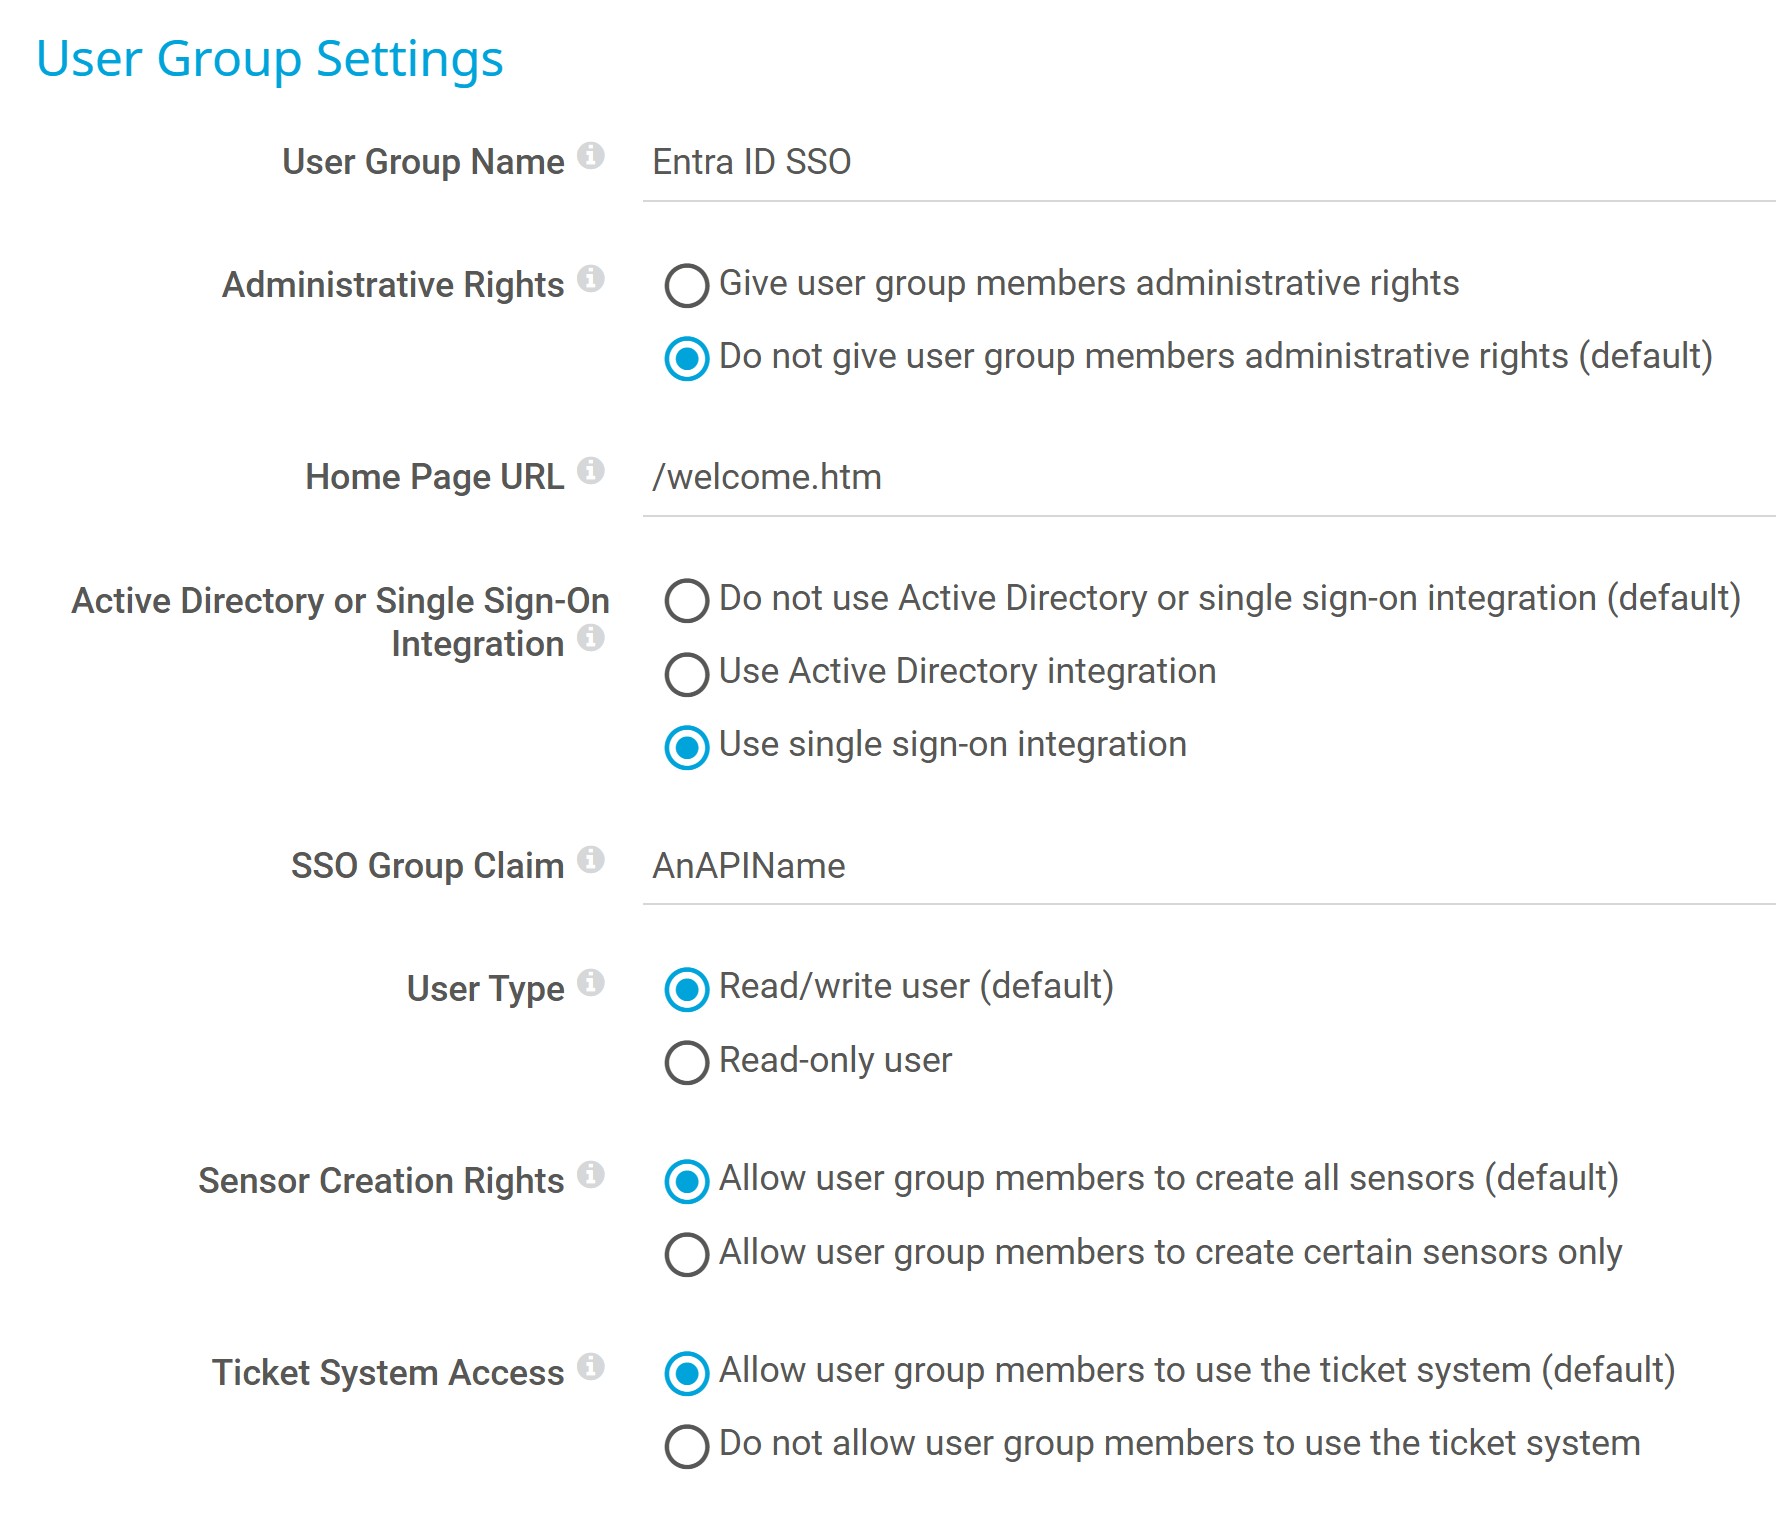Choose Use Active Directory integration option
The image size is (1776, 1515).
[x=687, y=673]
